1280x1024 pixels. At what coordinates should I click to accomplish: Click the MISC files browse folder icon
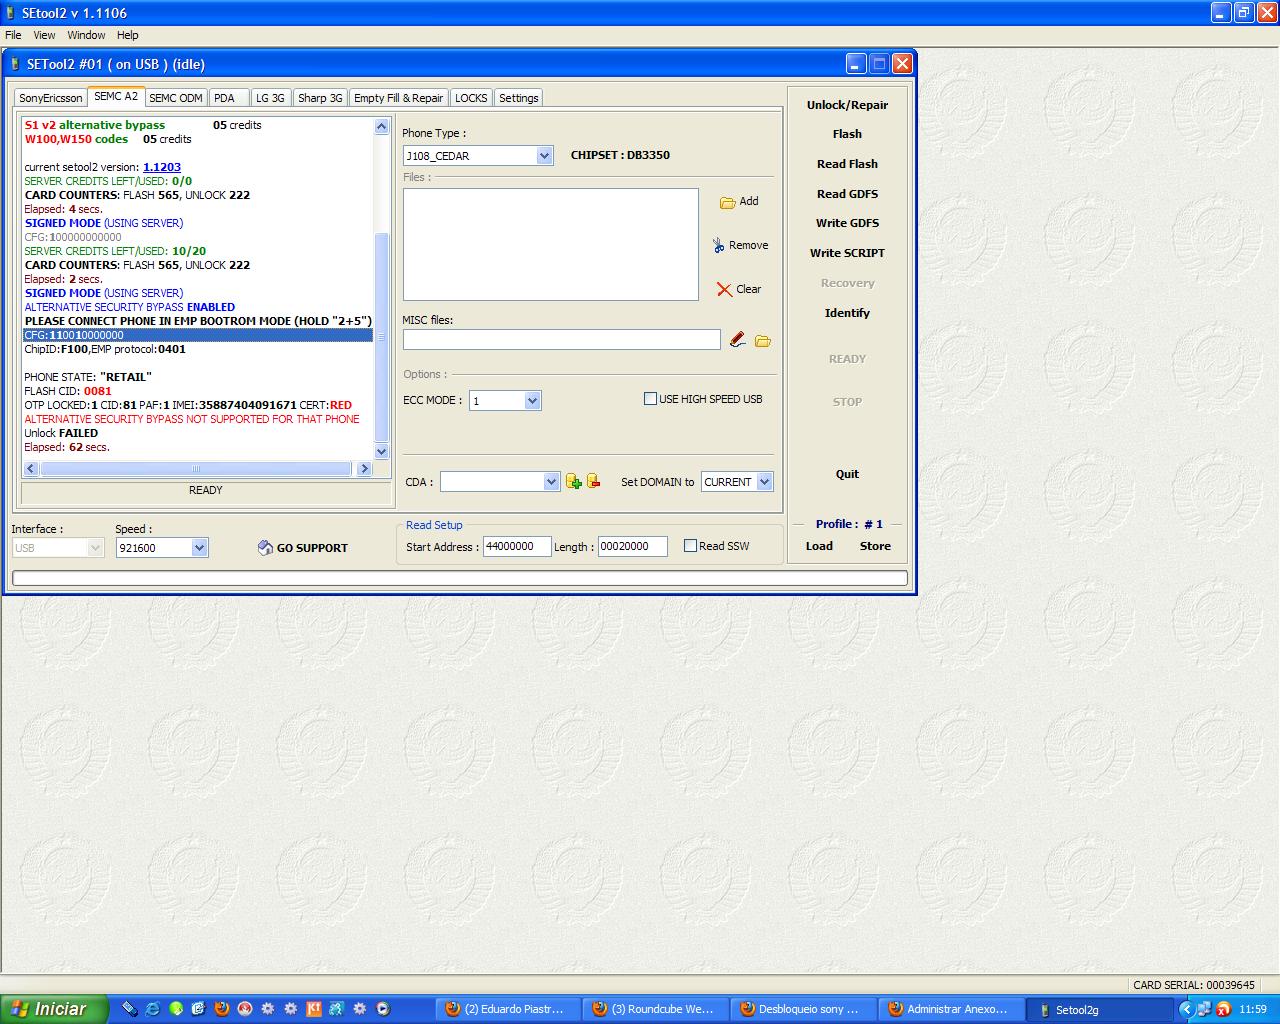(763, 341)
